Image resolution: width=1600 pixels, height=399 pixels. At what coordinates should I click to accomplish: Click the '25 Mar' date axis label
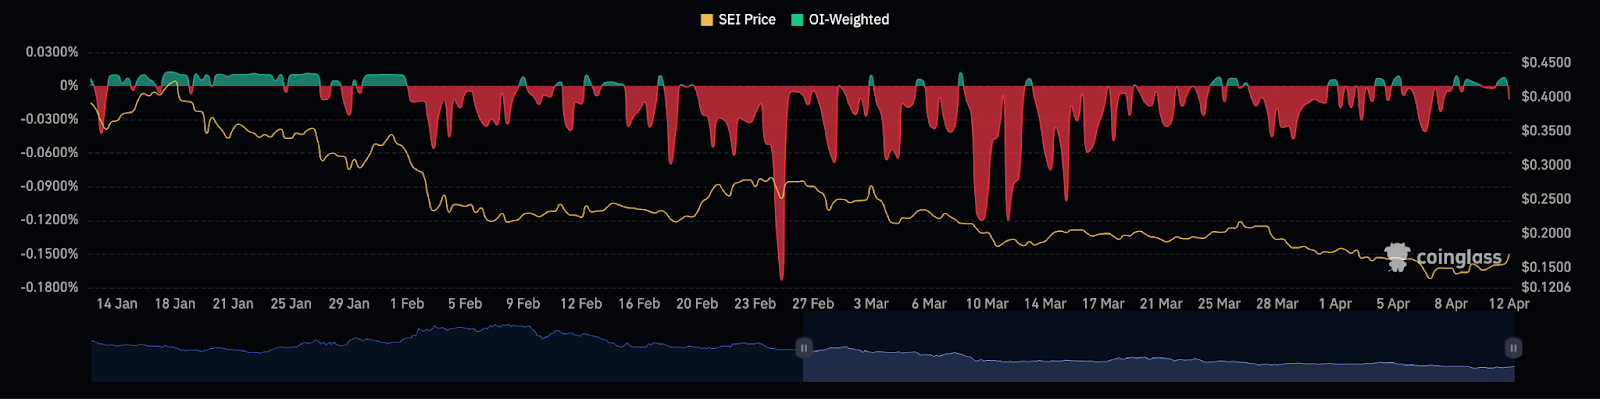[1219, 304]
